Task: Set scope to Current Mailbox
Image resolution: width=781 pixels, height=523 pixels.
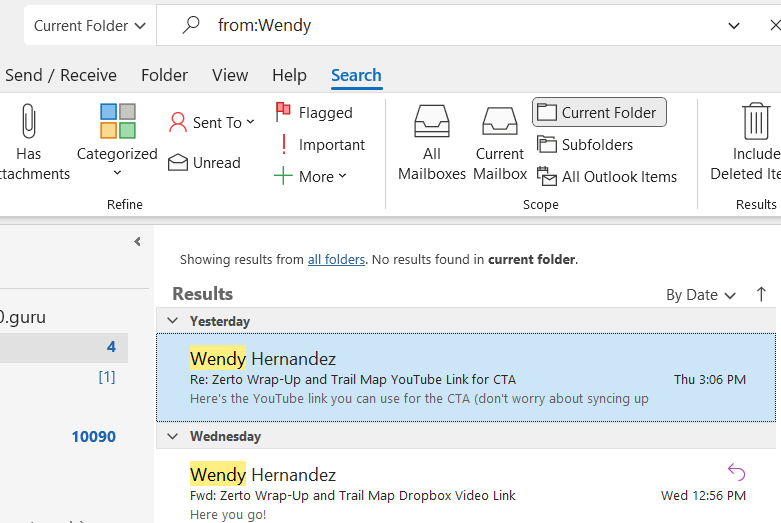Action: pyautogui.click(x=500, y=142)
